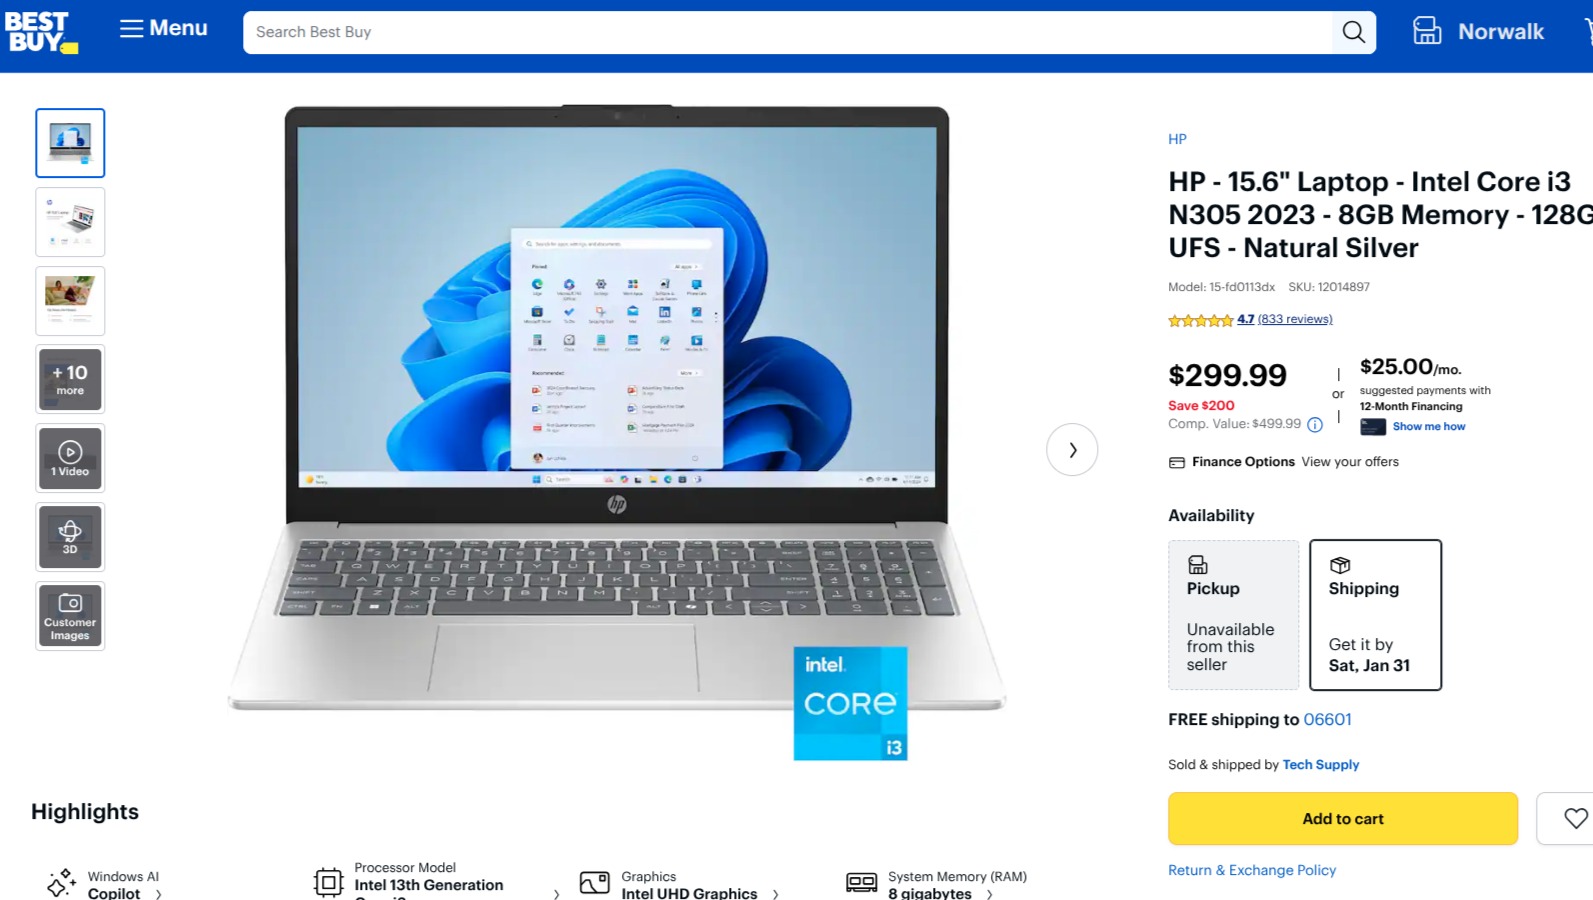Click the Comp. Value info icon
This screenshot has height=900, width=1593.
pos(1315,424)
